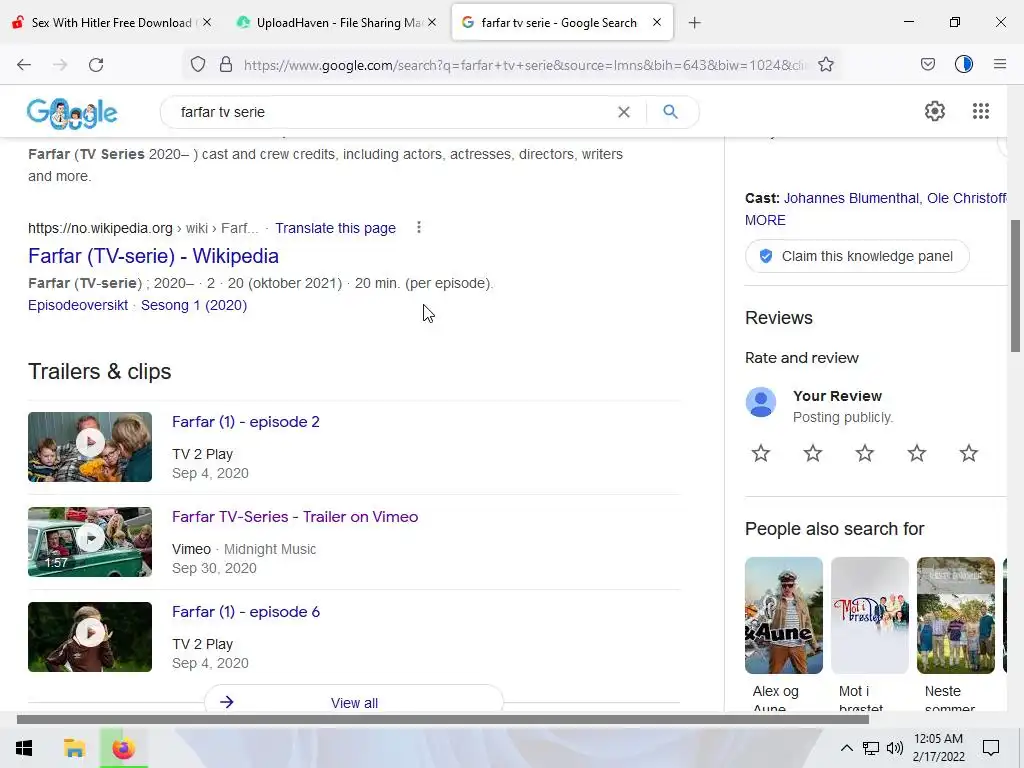The image size is (1024, 768).
Task: Click Translate this page link
Action: 335,228
